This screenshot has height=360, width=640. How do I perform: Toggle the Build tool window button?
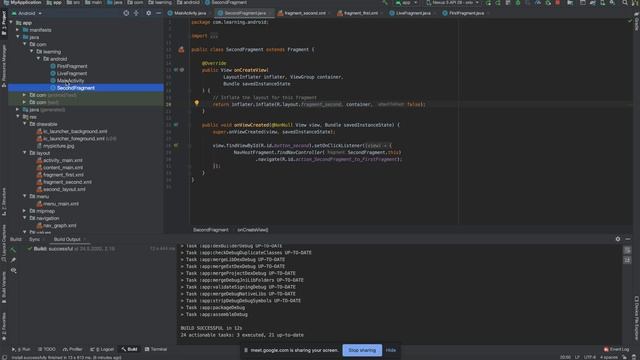(129, 349)
